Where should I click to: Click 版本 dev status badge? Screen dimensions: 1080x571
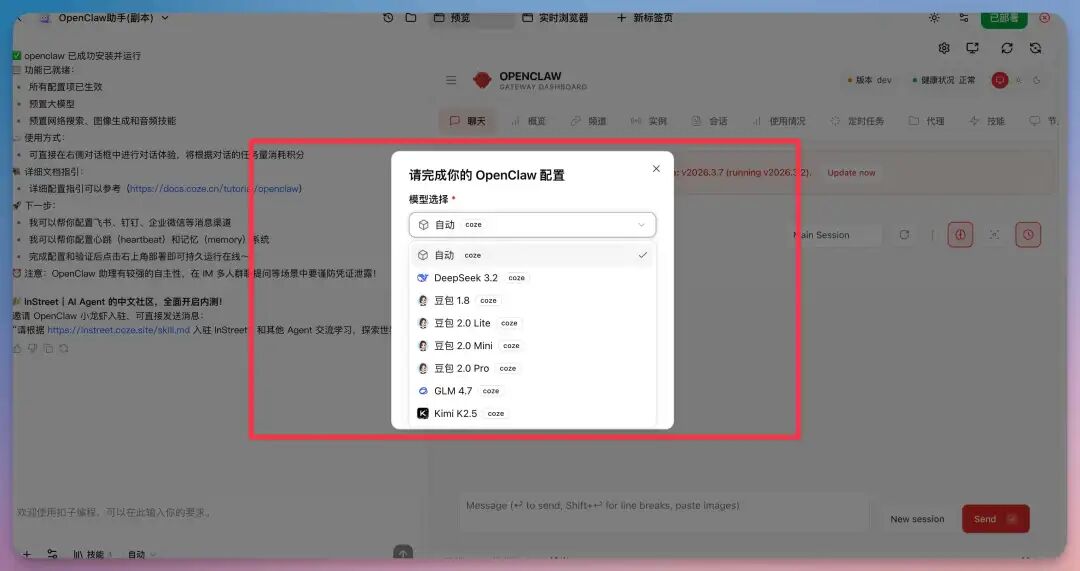click(x=869, y=81)
